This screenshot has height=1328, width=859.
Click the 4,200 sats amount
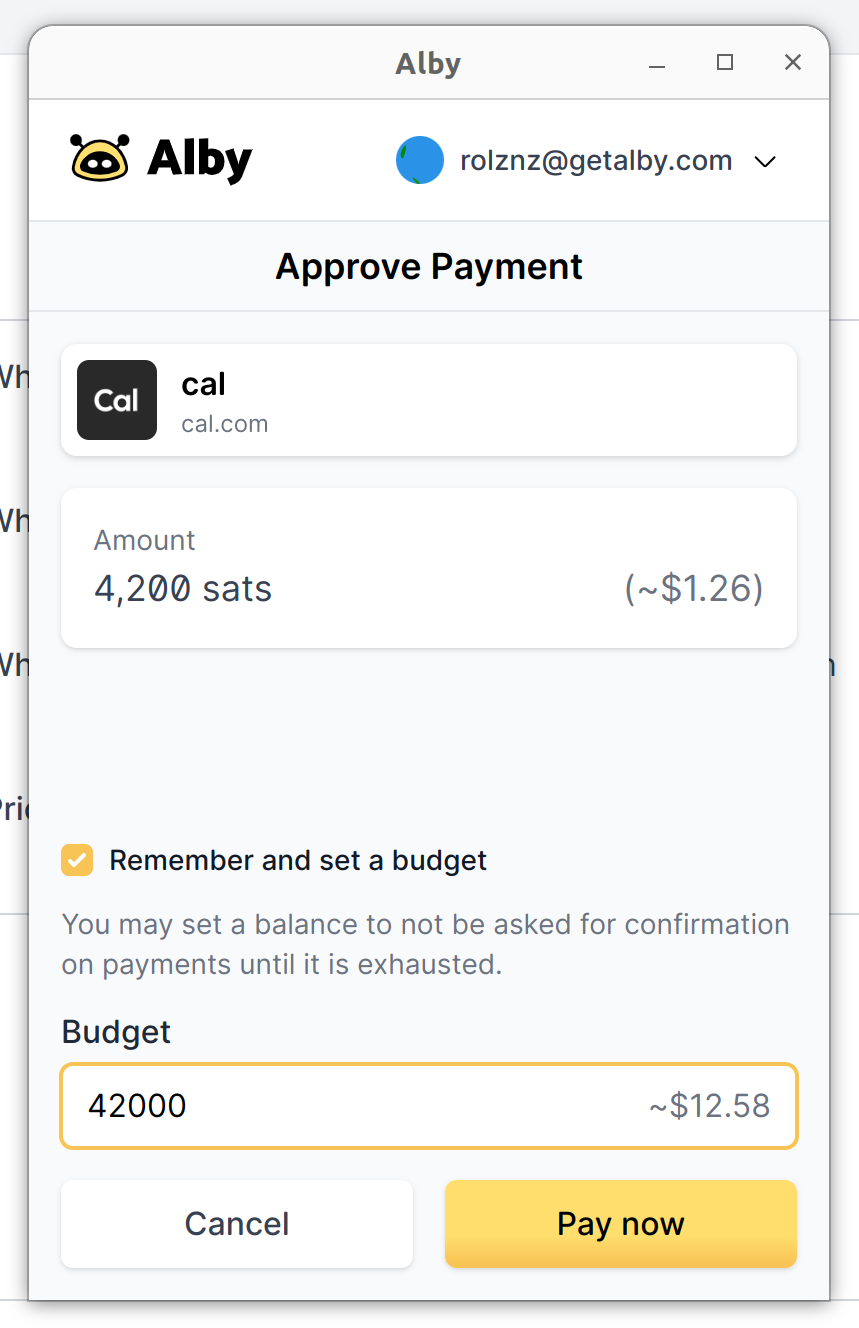(x=183, y=588)
